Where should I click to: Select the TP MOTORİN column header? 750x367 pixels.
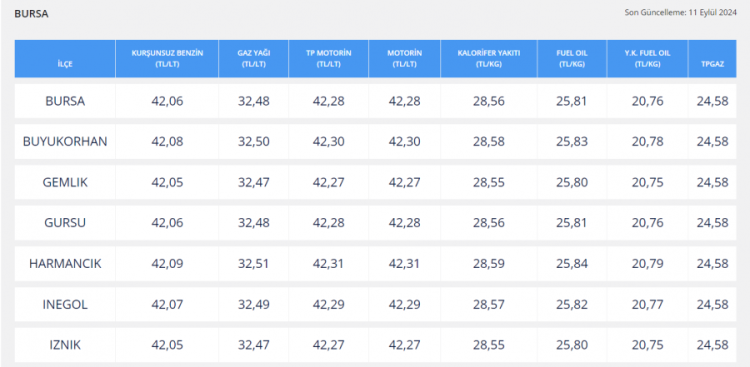(329, 59)
